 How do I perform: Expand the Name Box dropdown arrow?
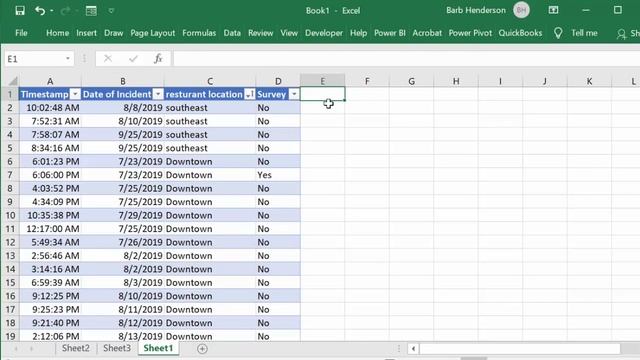(68, 59)
